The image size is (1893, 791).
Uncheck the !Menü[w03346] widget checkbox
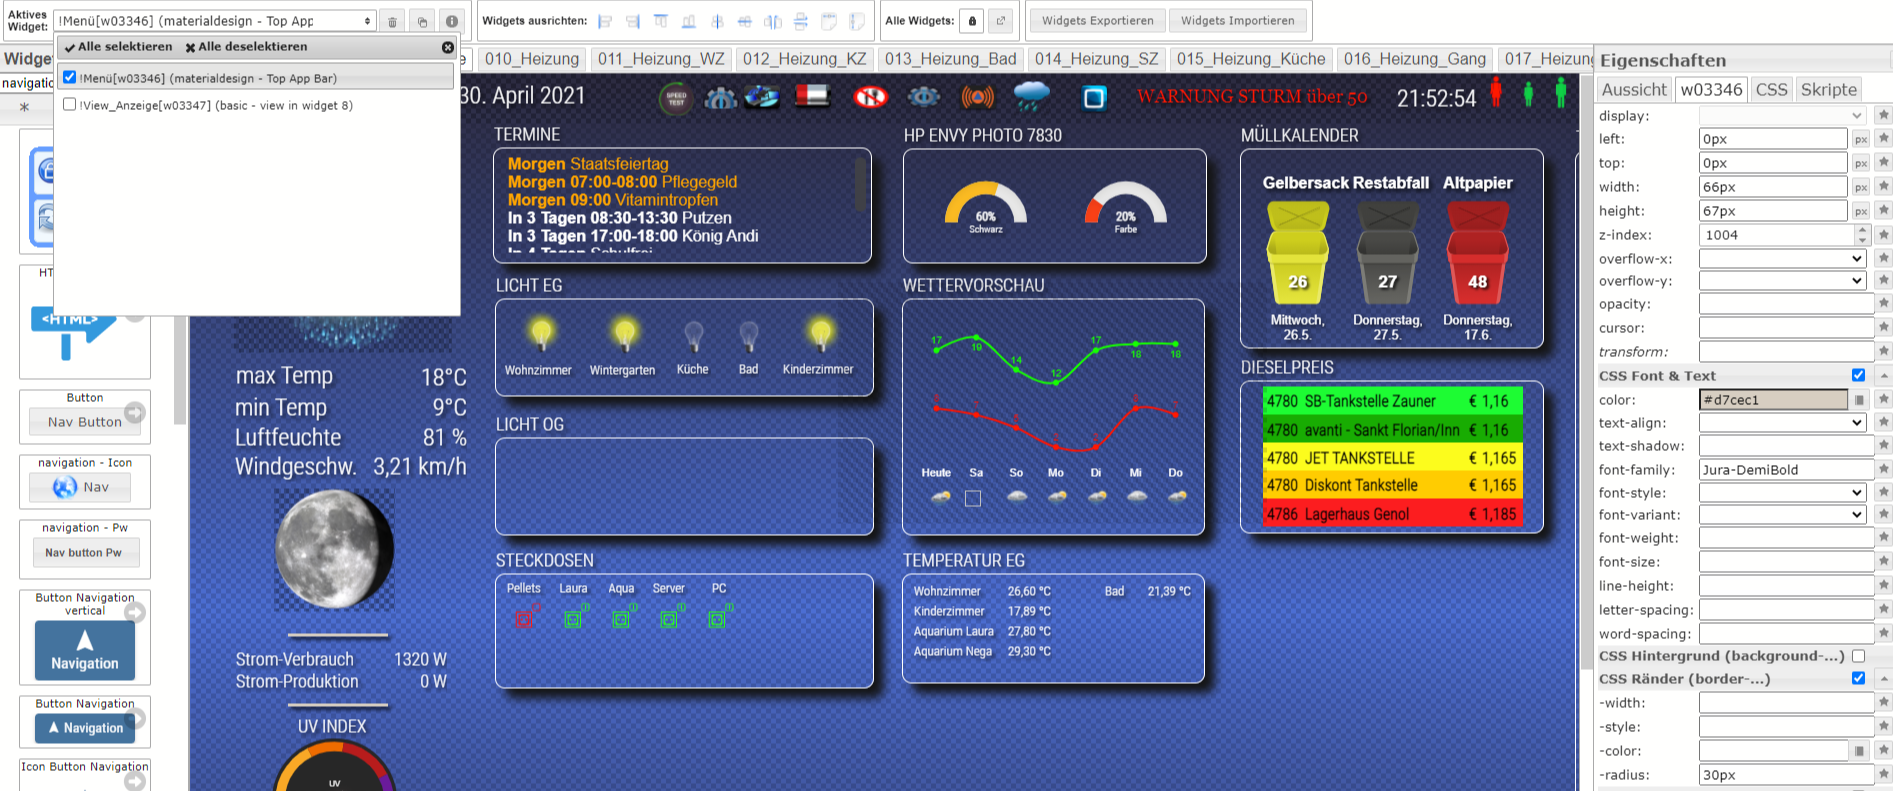coord(69,77)
